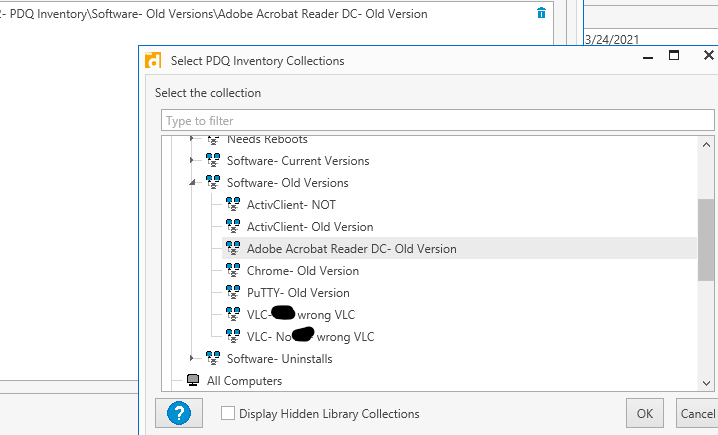The image size is (718, 435).
Task: Collapse the Software- Old Versions node
Action: [x=192, y=183]
